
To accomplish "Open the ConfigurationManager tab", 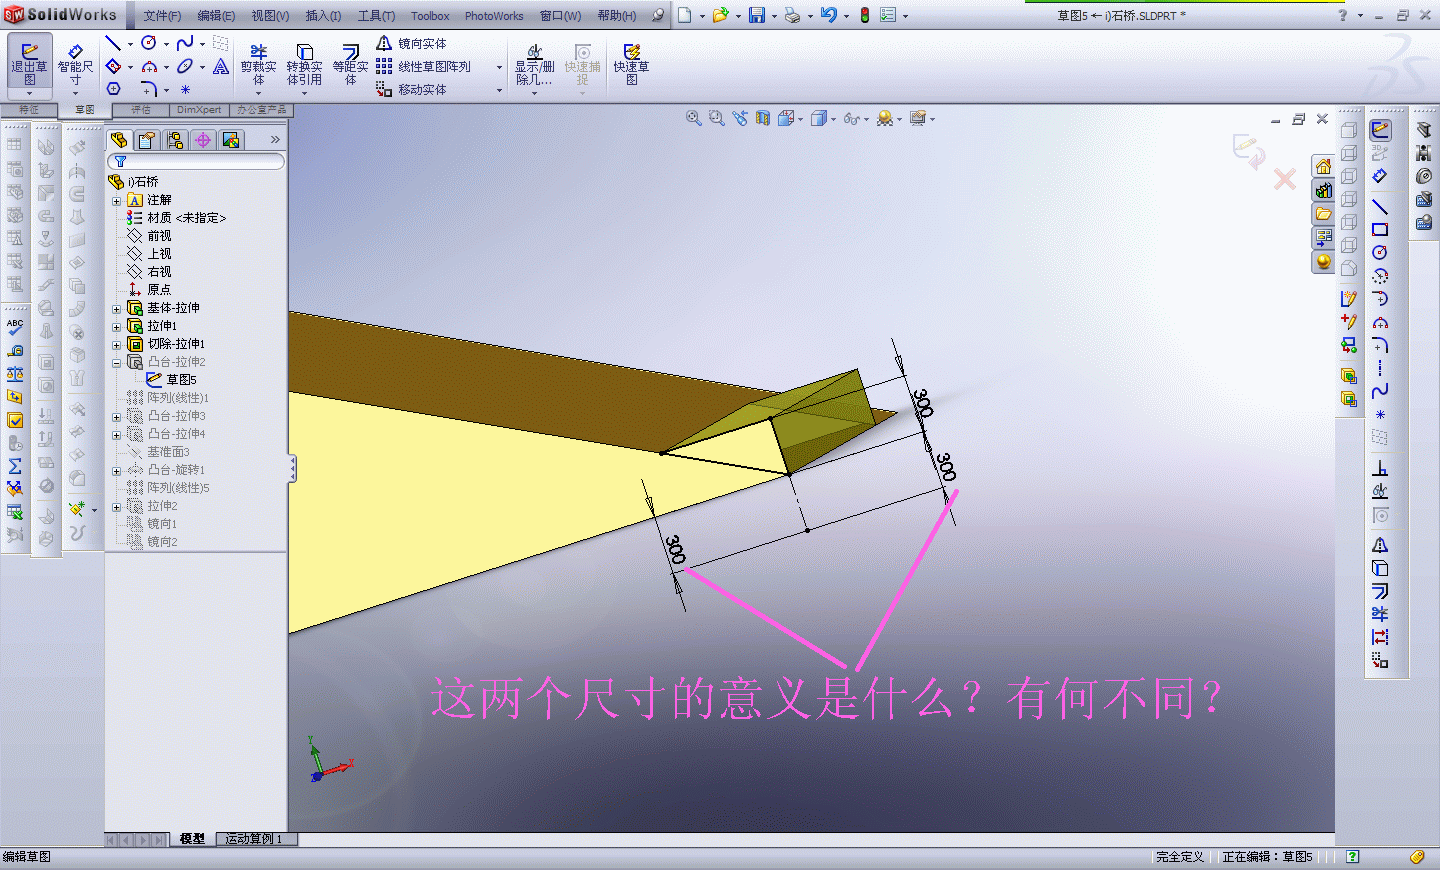I will 175,140.
